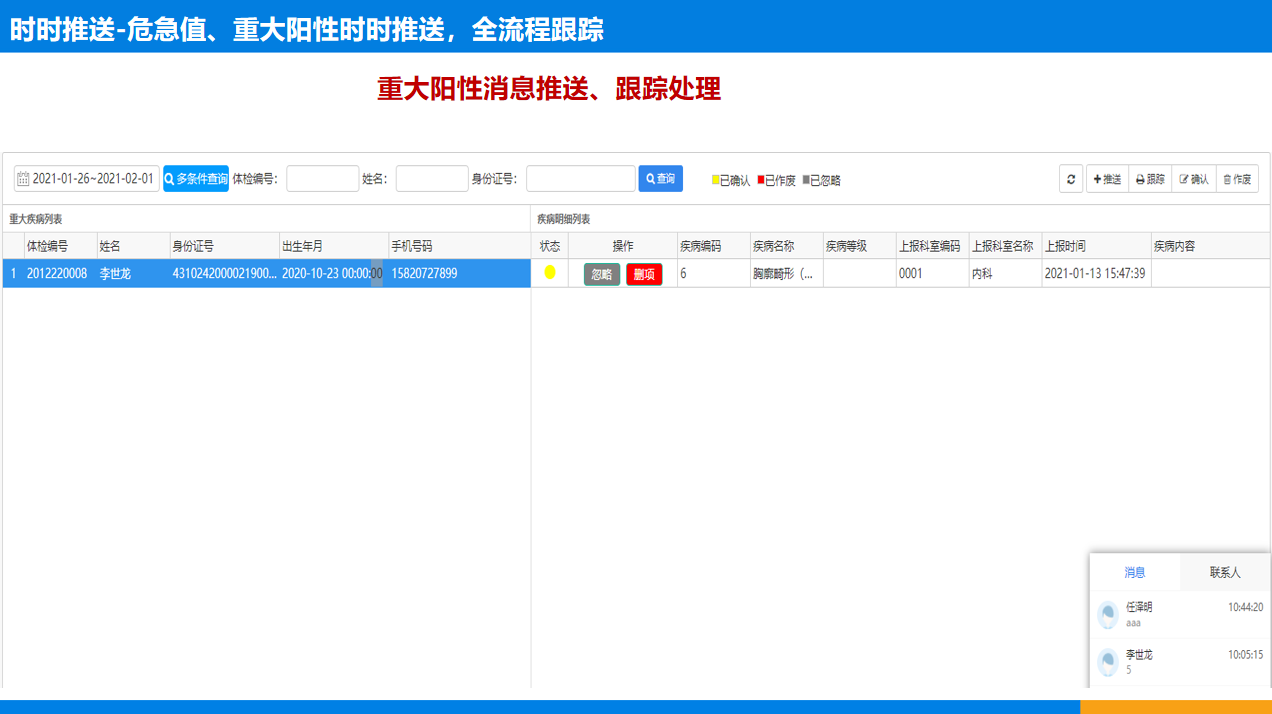Click the red 删项 delete button
Viewport: 1272px width, 714px height.
[644, 274]
